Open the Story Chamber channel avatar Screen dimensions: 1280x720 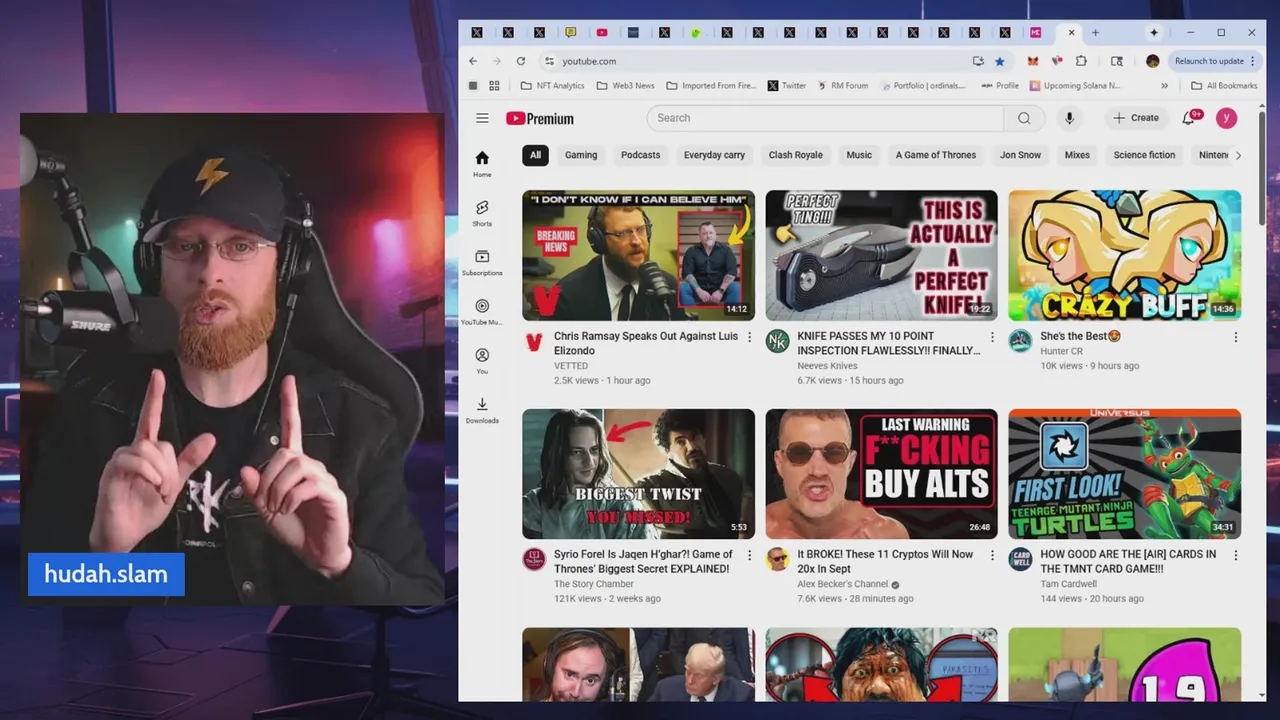(534, 560)
